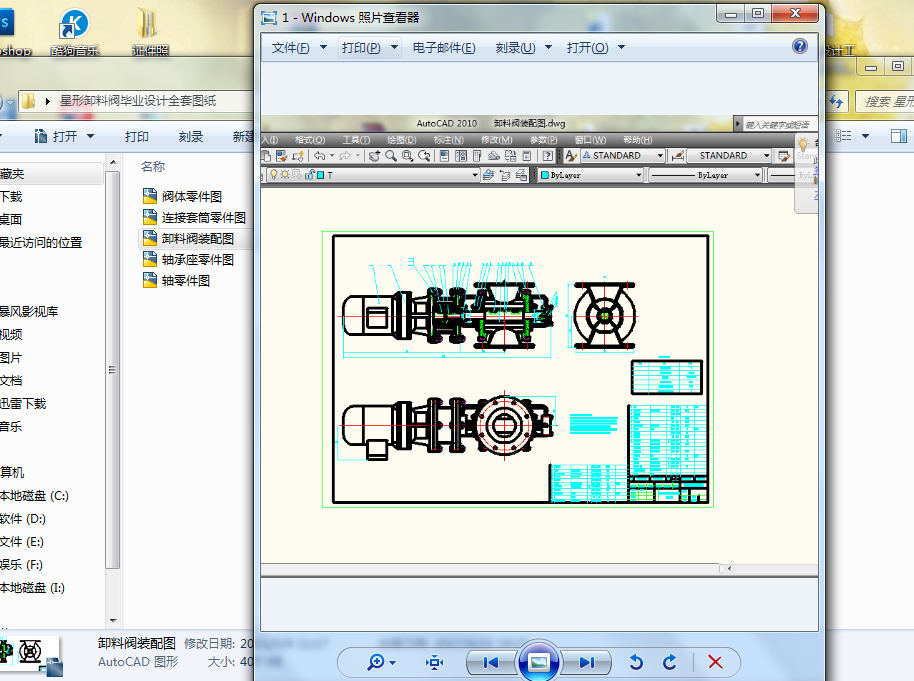Expand the zoom slider dropdown arrow
The image size is (914, 681).
coord(393,663)
